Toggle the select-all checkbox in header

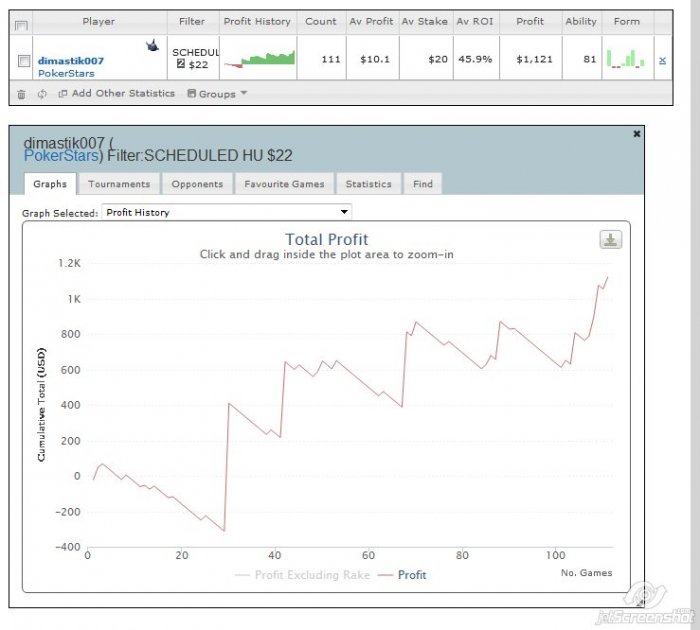pyautogui.click(x=21, y=25)
